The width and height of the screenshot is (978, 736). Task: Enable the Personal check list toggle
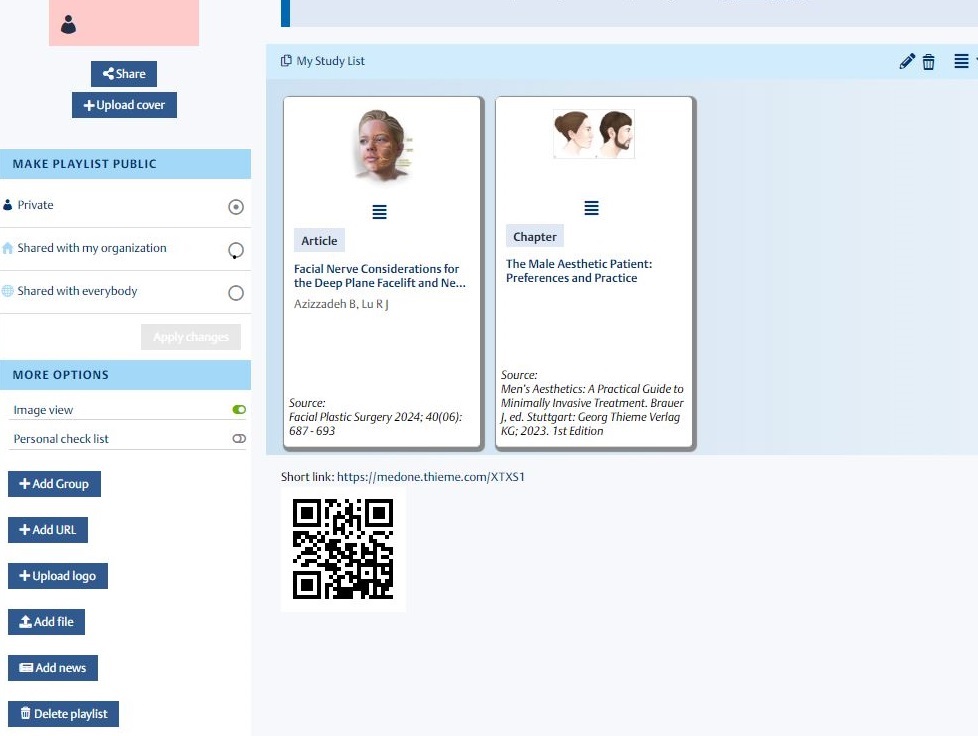click(x=239, y=439)
